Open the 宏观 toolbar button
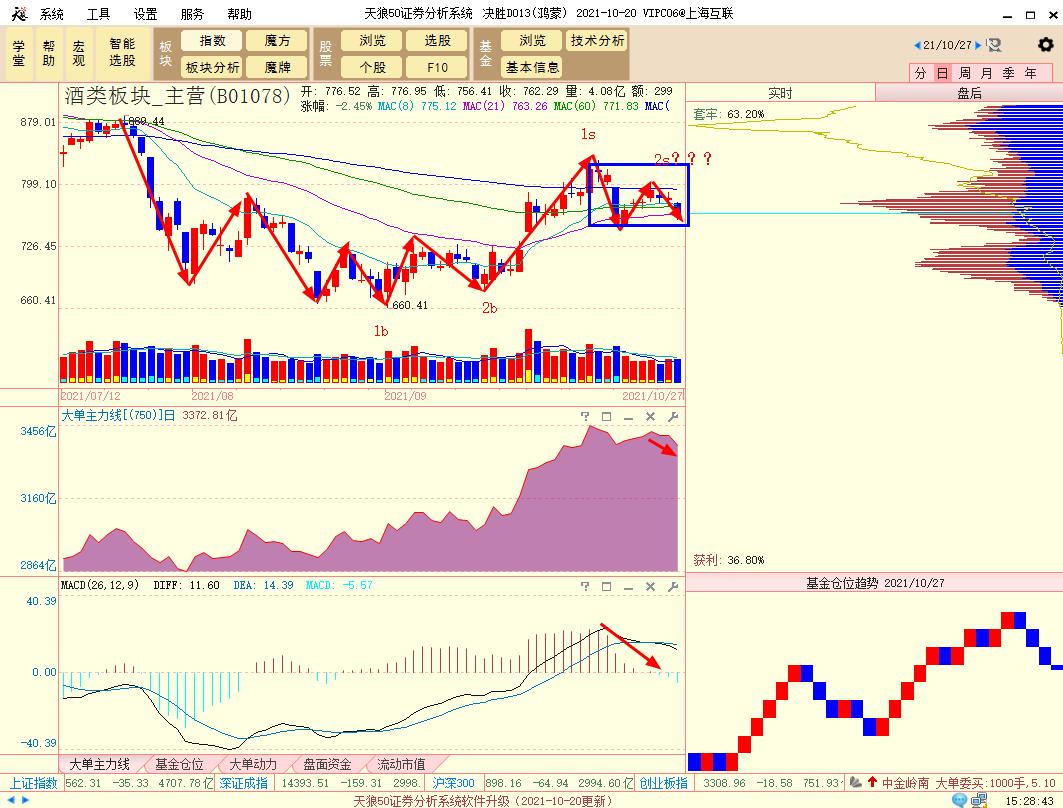Image resolution: width=1063 pixels, height=808 pixels. coord(79,54)
